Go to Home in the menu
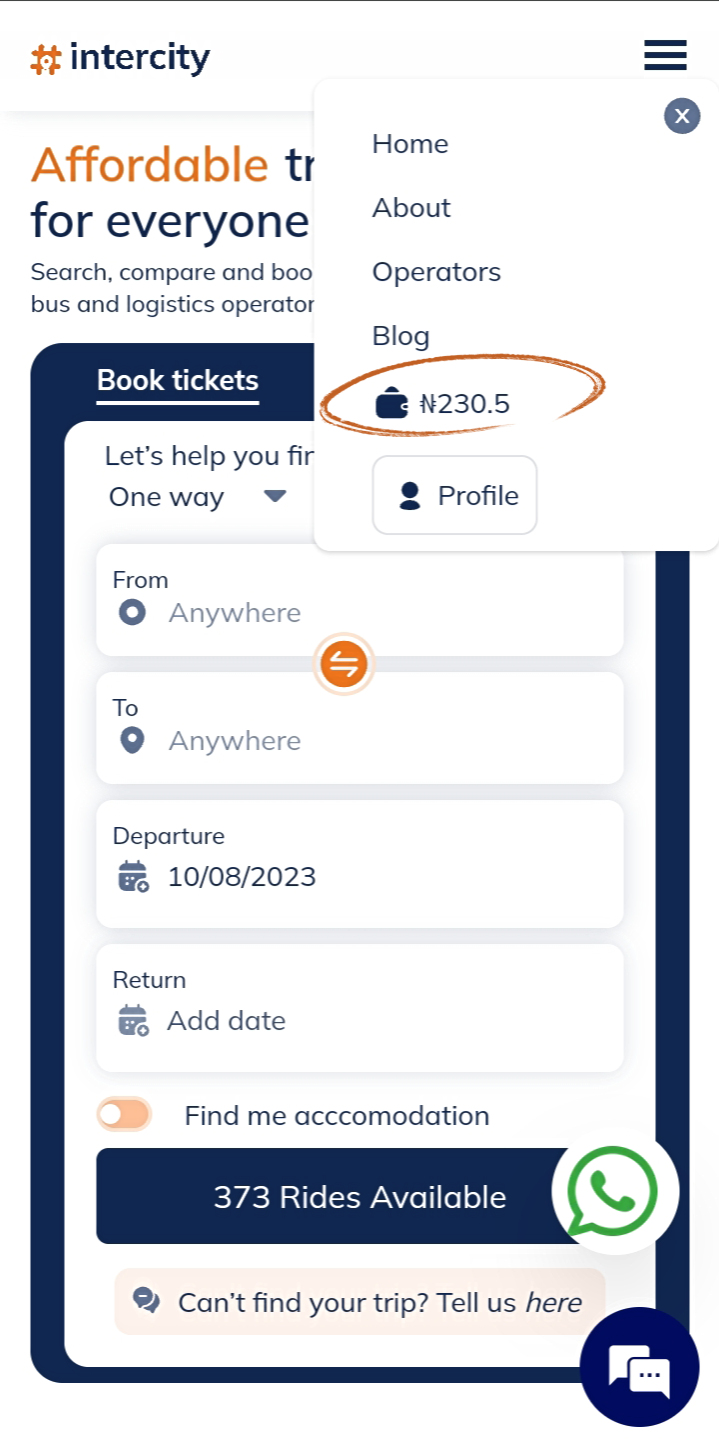The width and height of the screenshot is (719, 1447). tap(410, 144)
